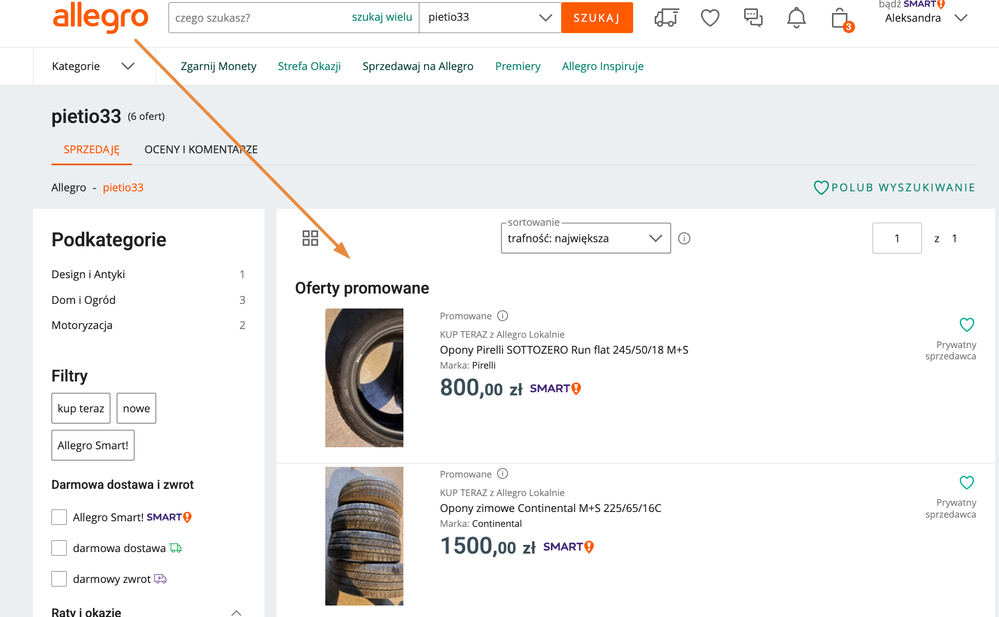The image size is (999, 617).
Task: Click heart icon in Polub wyszukiwanie
Action: (x=821, y=187)
